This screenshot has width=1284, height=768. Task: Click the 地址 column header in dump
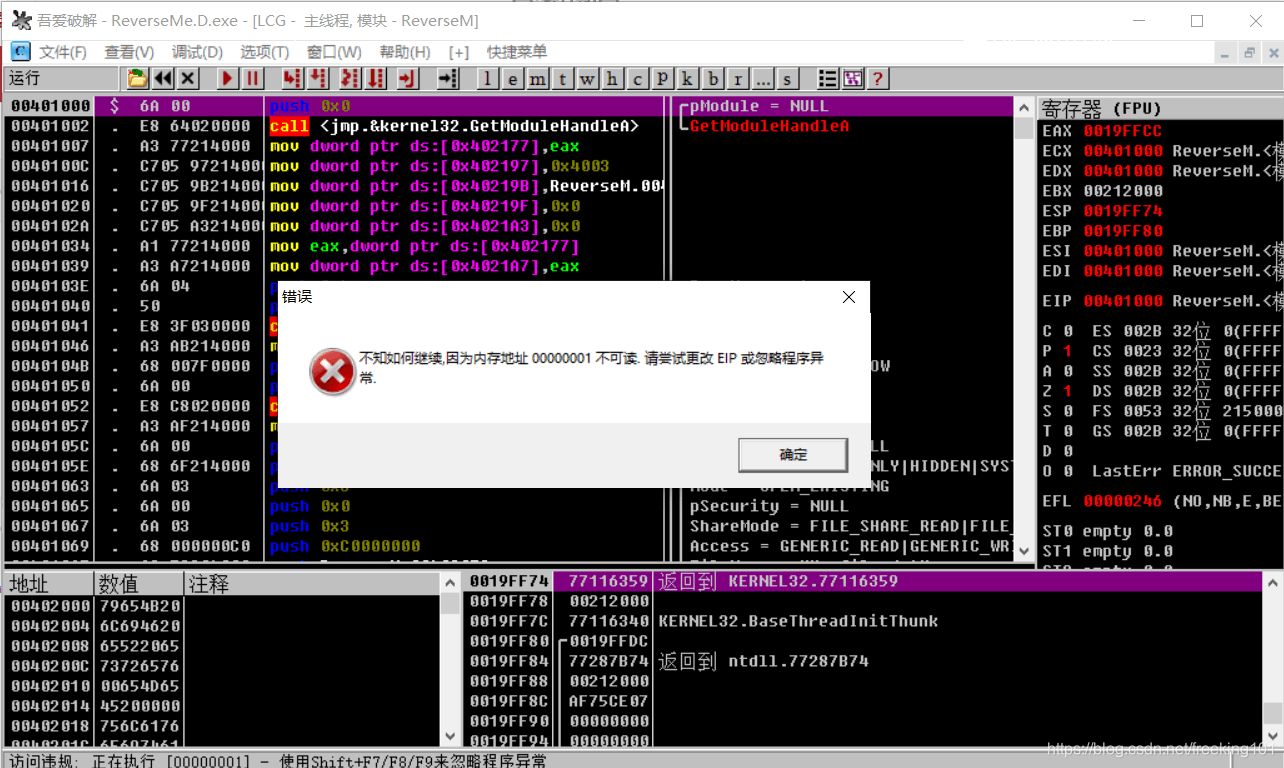[x=48, y=584]
